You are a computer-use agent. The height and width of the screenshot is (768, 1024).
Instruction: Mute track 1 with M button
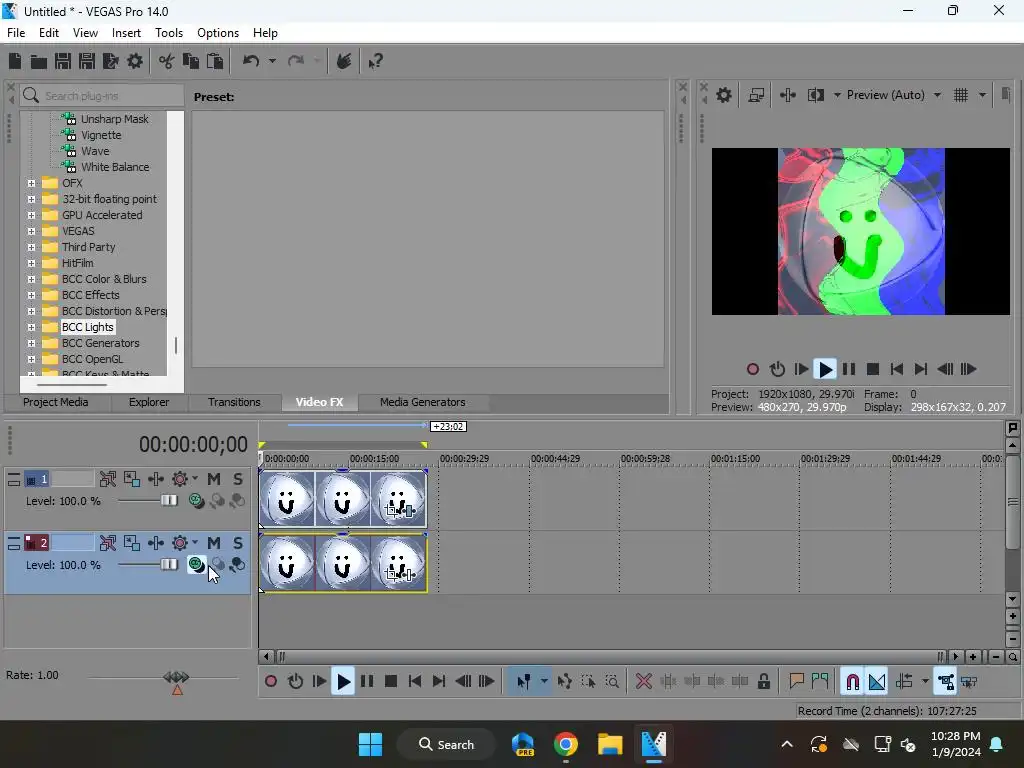214,479
